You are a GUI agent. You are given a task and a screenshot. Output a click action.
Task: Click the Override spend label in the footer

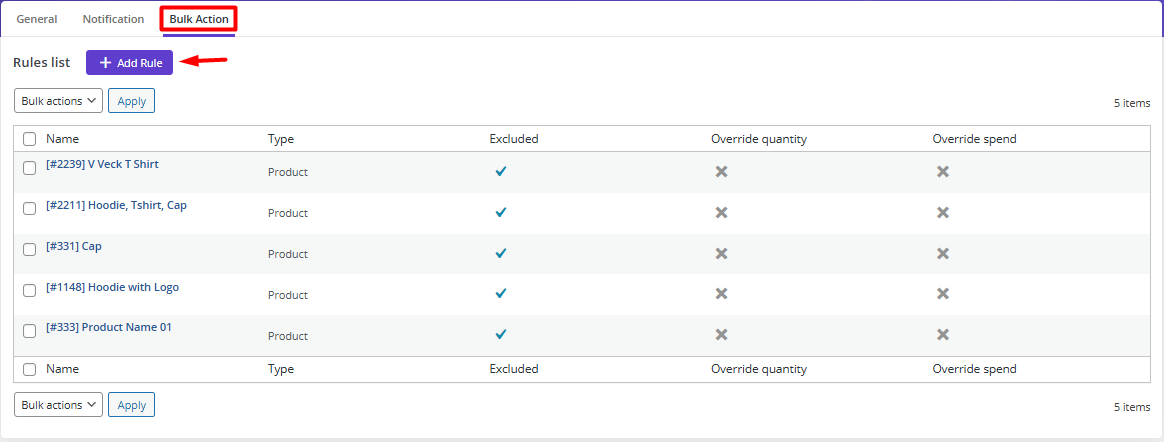(x=975, y=369)
